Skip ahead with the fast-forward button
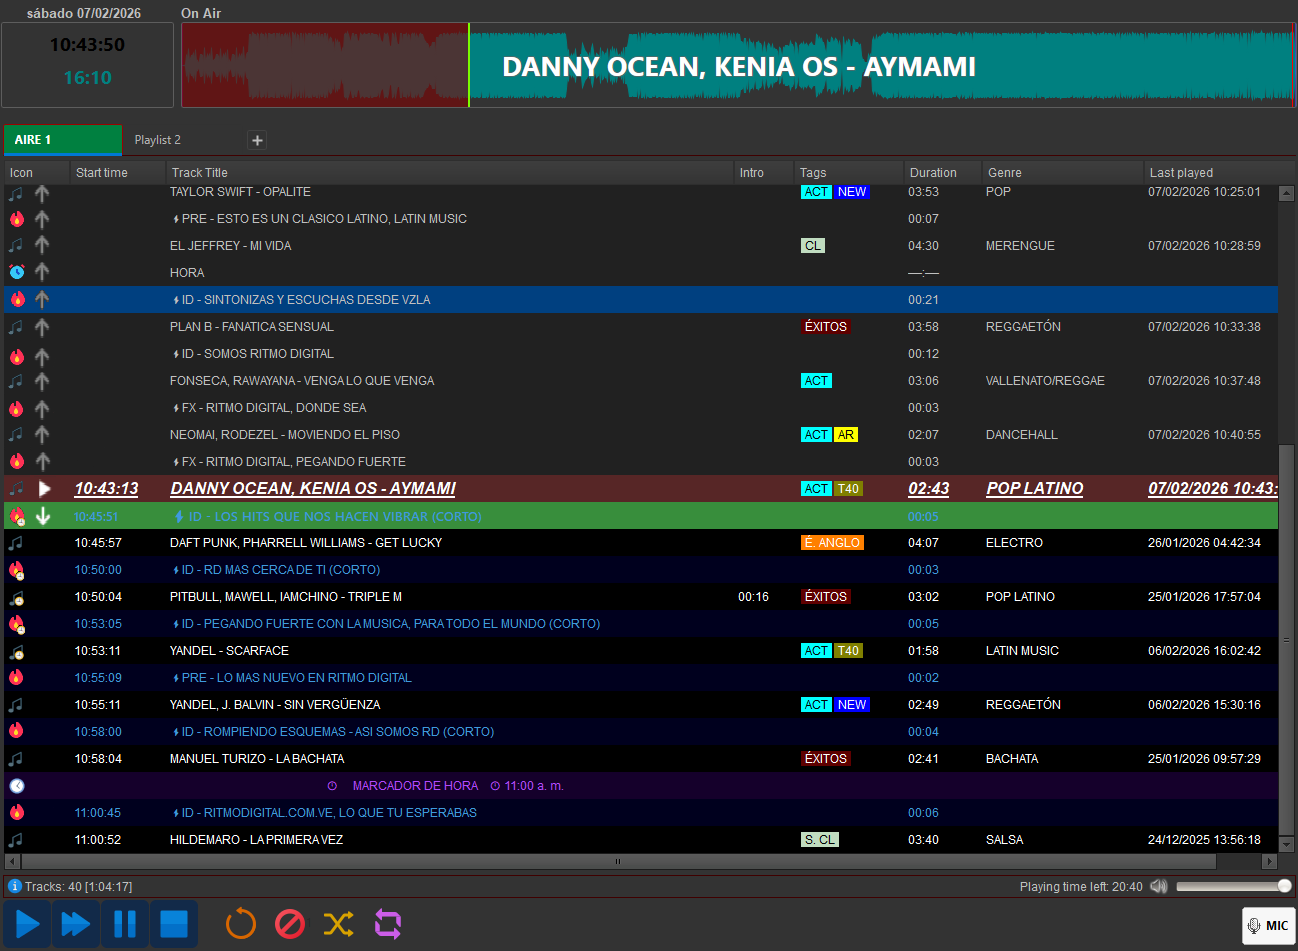 [76, 924]
